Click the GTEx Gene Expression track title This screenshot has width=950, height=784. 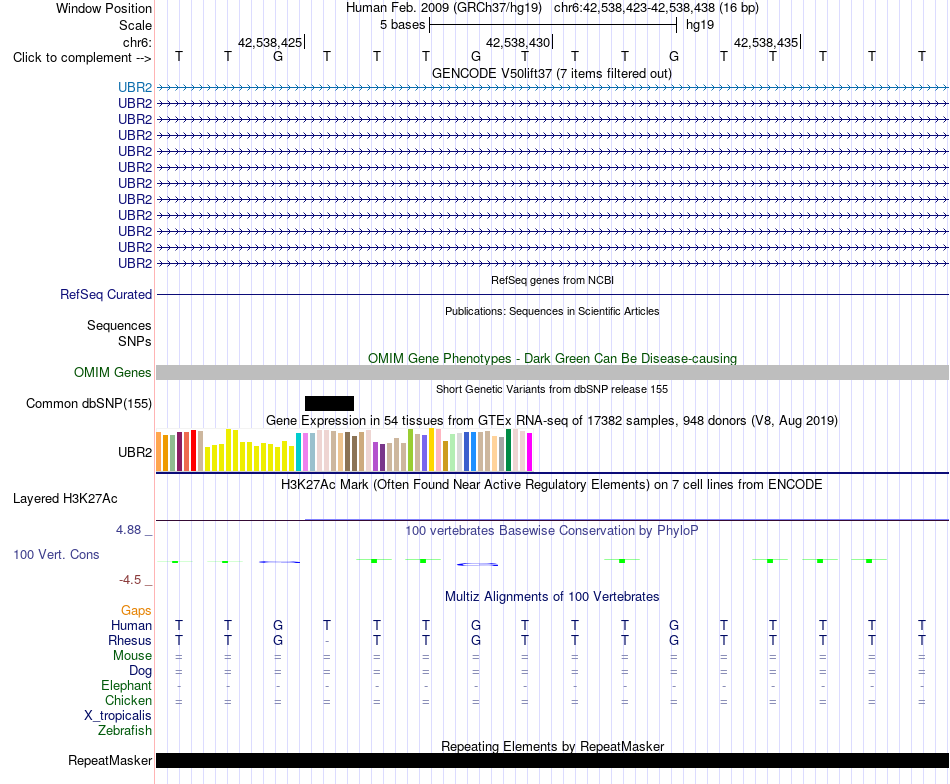tap(551, 420)
